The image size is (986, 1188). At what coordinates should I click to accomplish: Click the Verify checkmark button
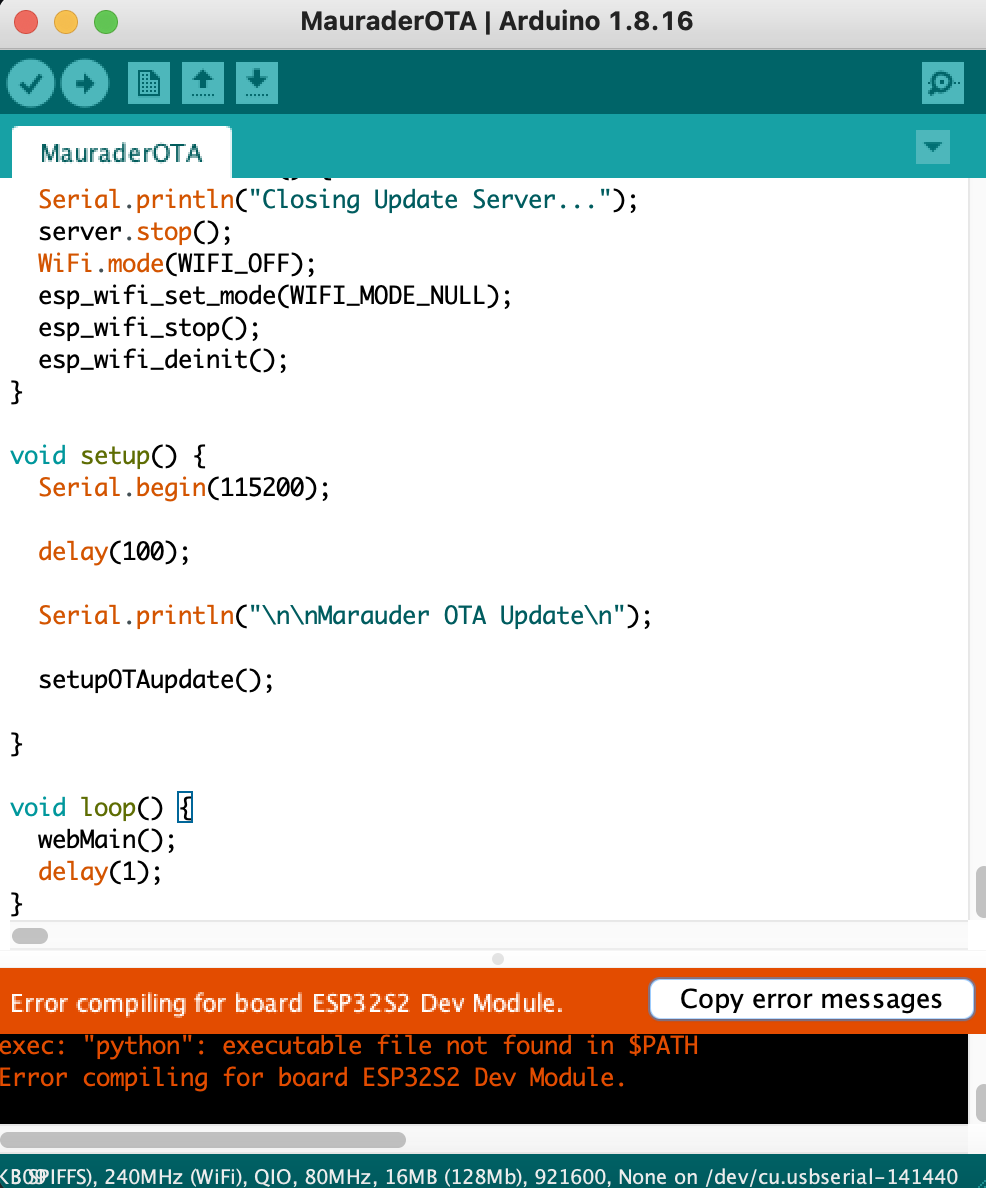coord(30,83)
